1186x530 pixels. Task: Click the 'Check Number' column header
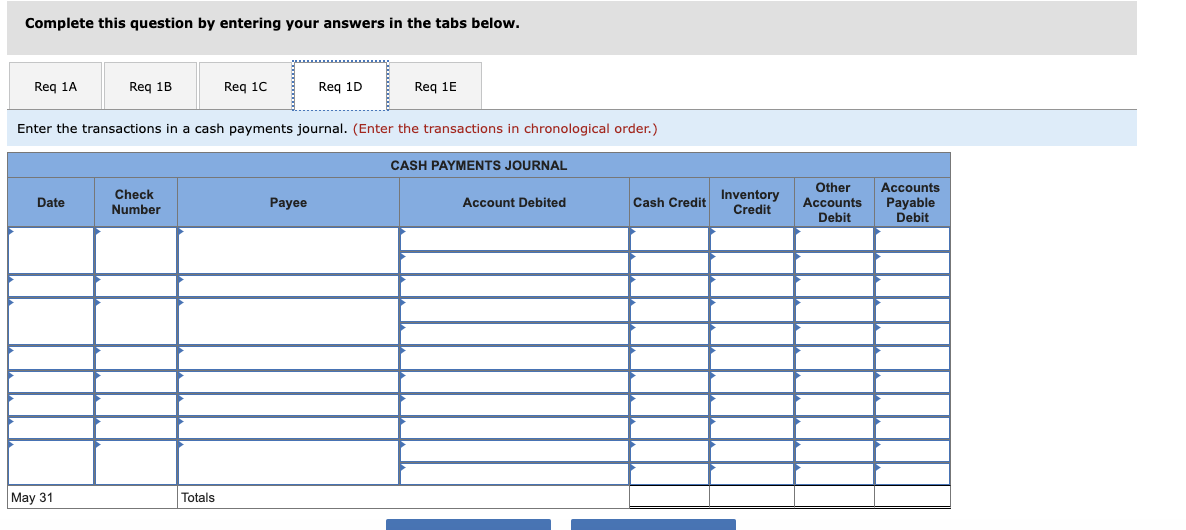pyautogui.click(x=136, y=202)
